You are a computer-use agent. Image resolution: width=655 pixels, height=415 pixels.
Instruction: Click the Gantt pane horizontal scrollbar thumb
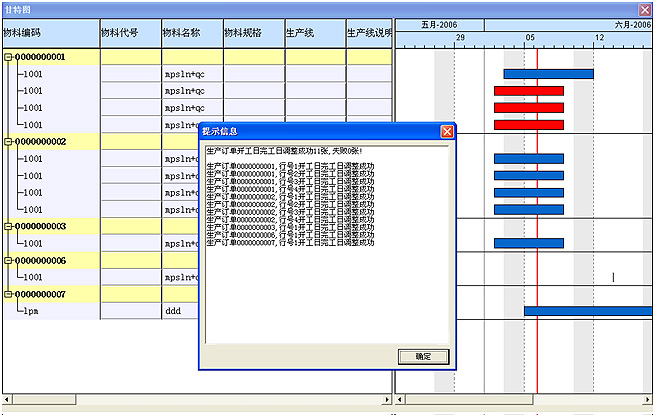point(470,400)
